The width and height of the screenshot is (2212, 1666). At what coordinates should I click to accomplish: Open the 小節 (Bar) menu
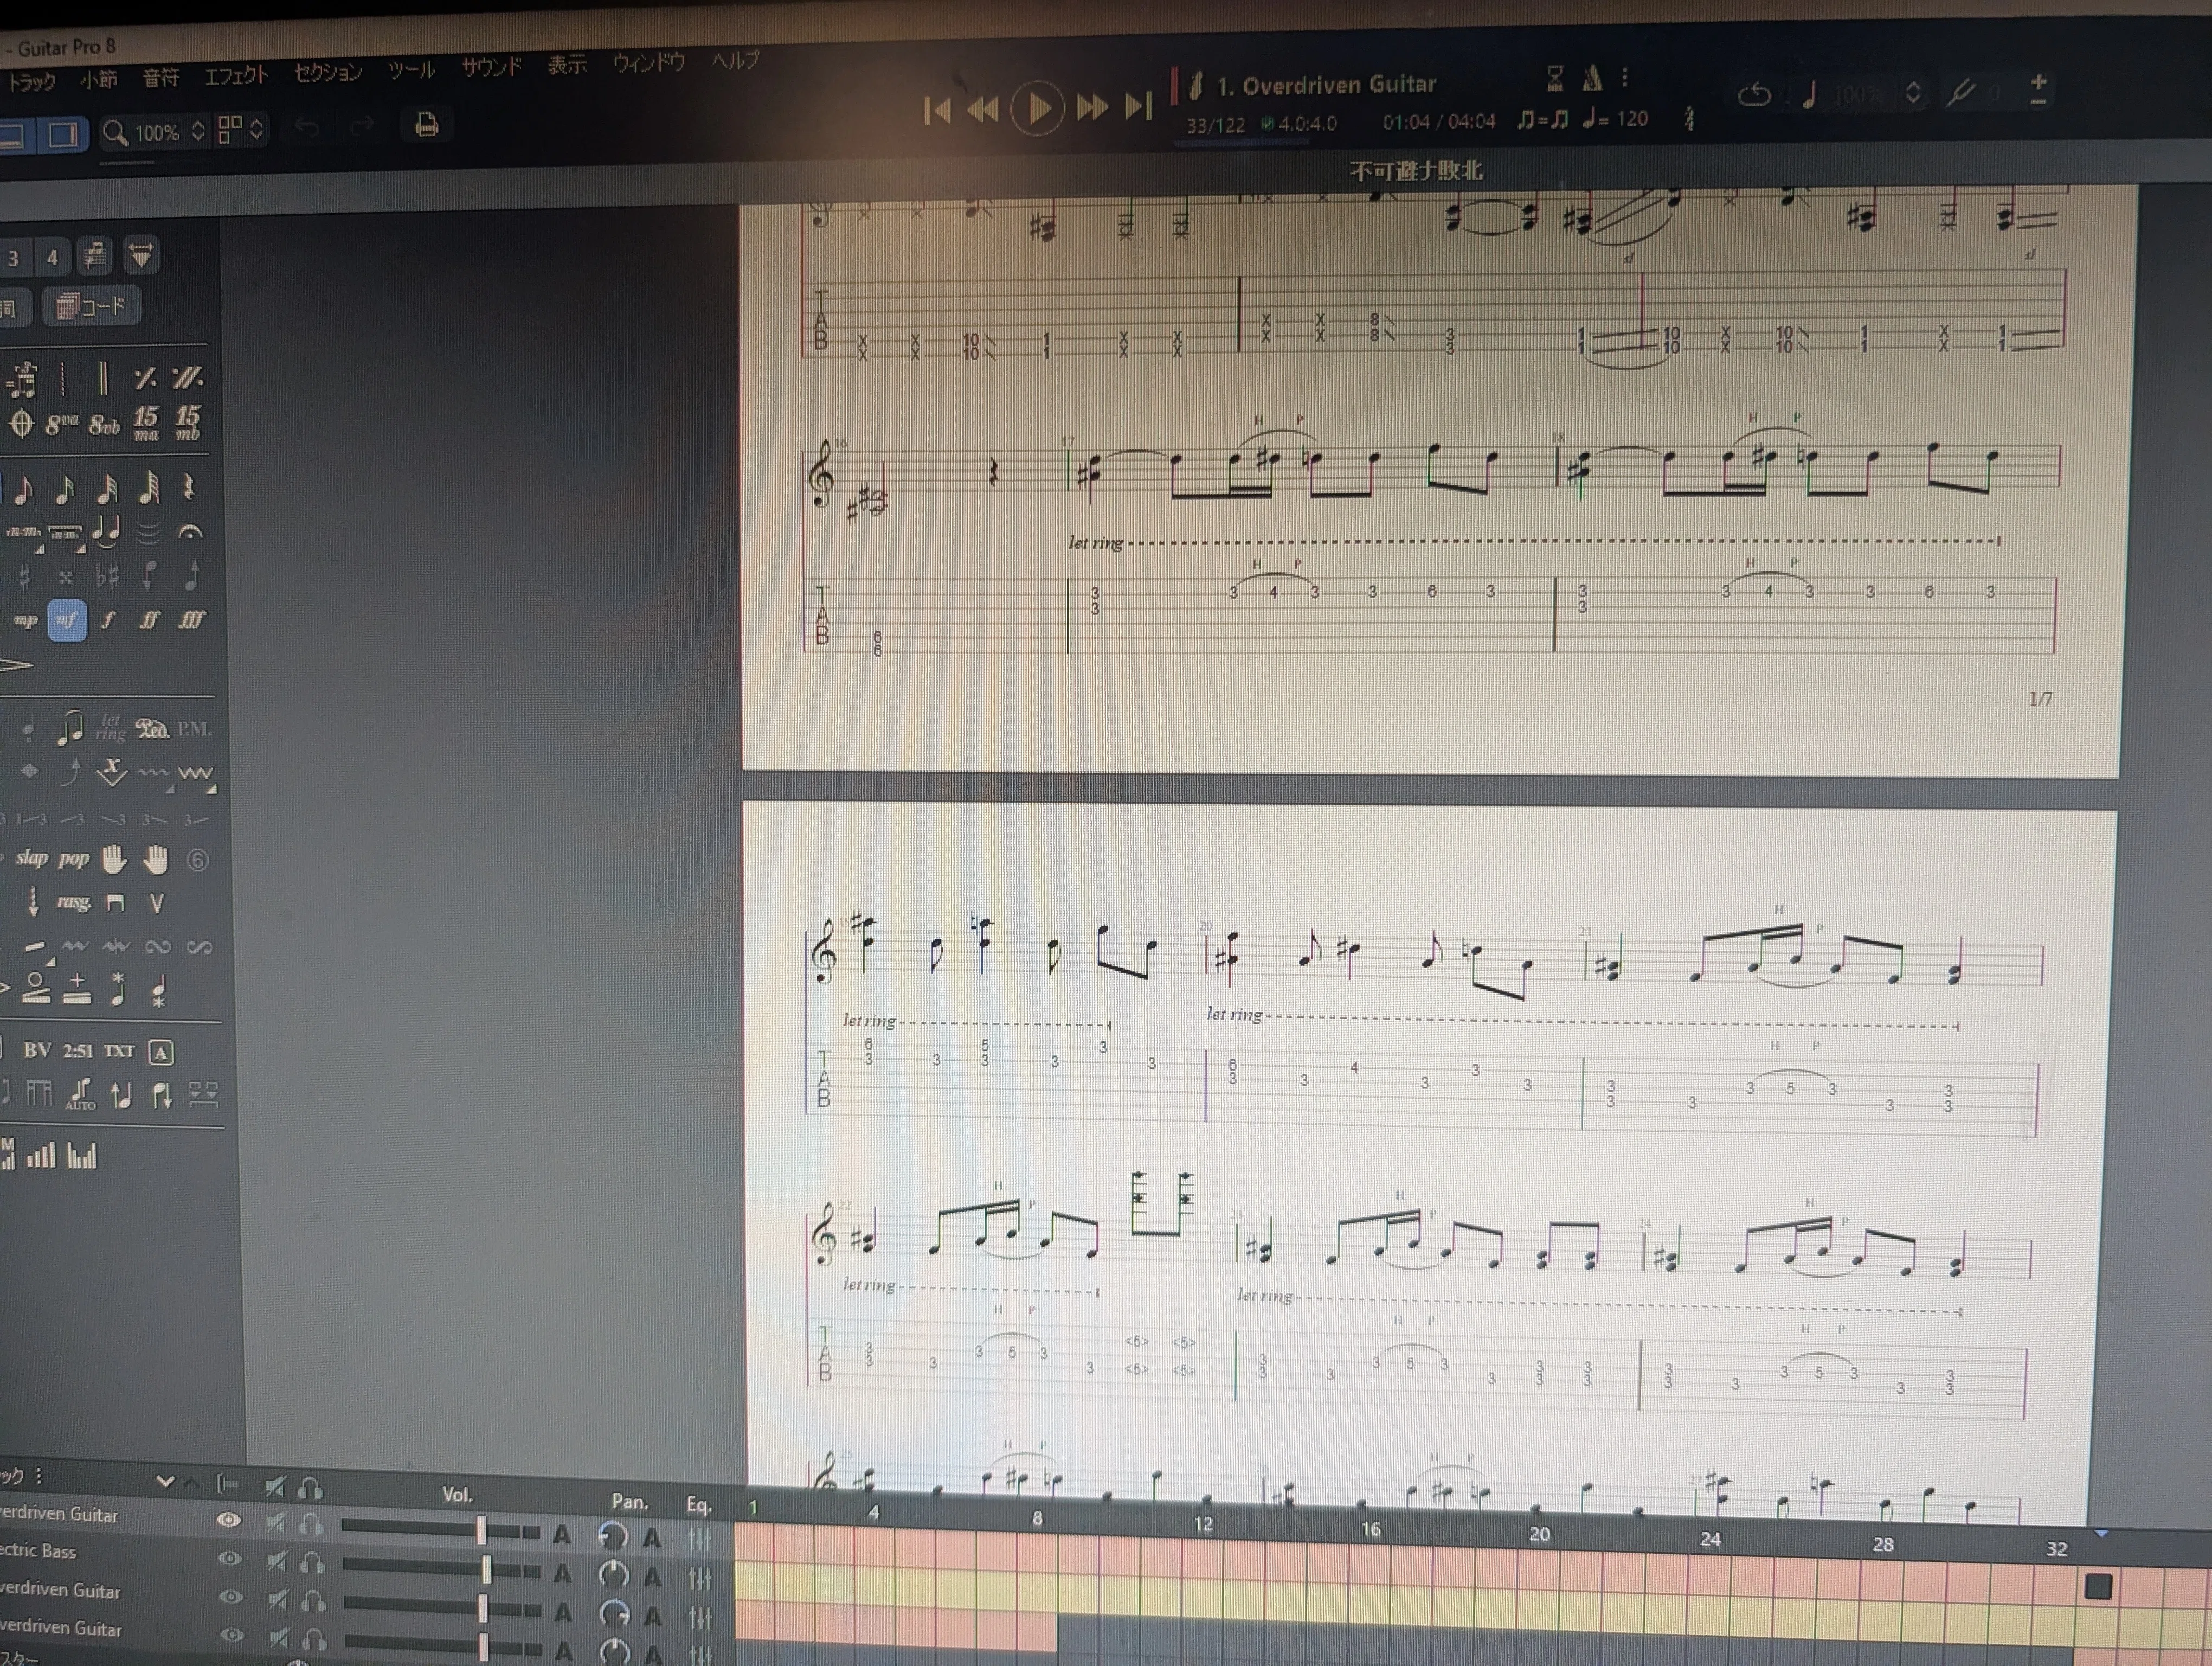(98, 80)
